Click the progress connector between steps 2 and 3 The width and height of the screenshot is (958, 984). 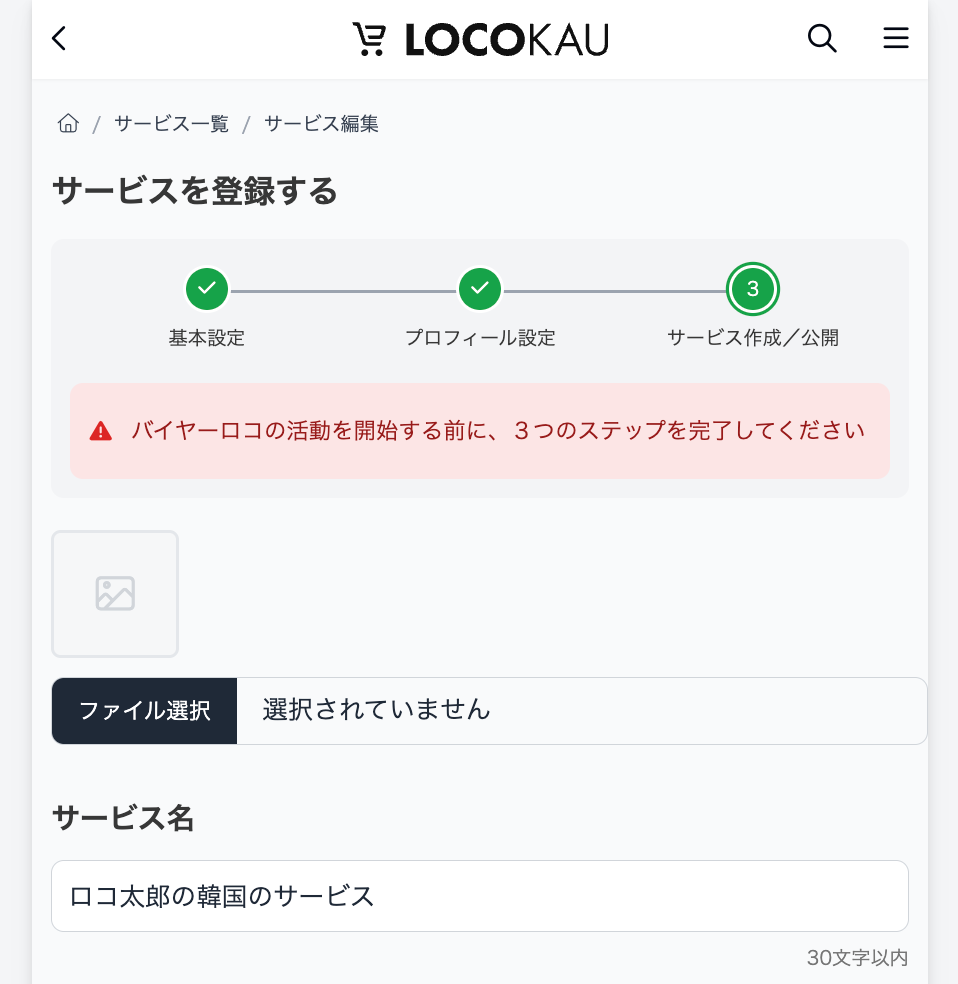pos(617,289)
